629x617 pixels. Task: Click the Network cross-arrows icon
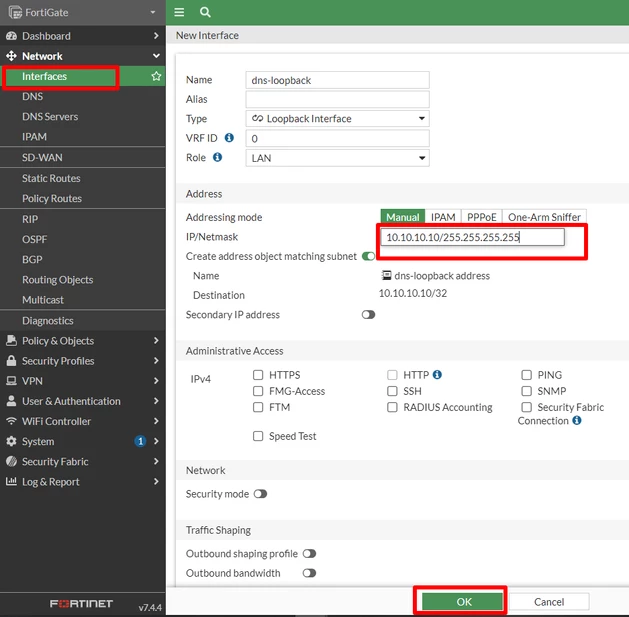click(x=11, y=56)
